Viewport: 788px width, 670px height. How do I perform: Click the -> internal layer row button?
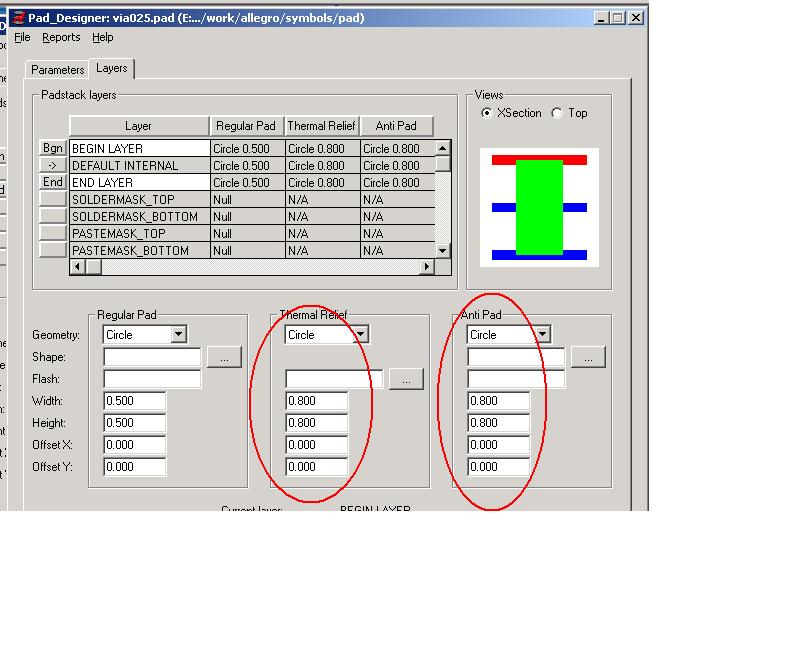53,165
